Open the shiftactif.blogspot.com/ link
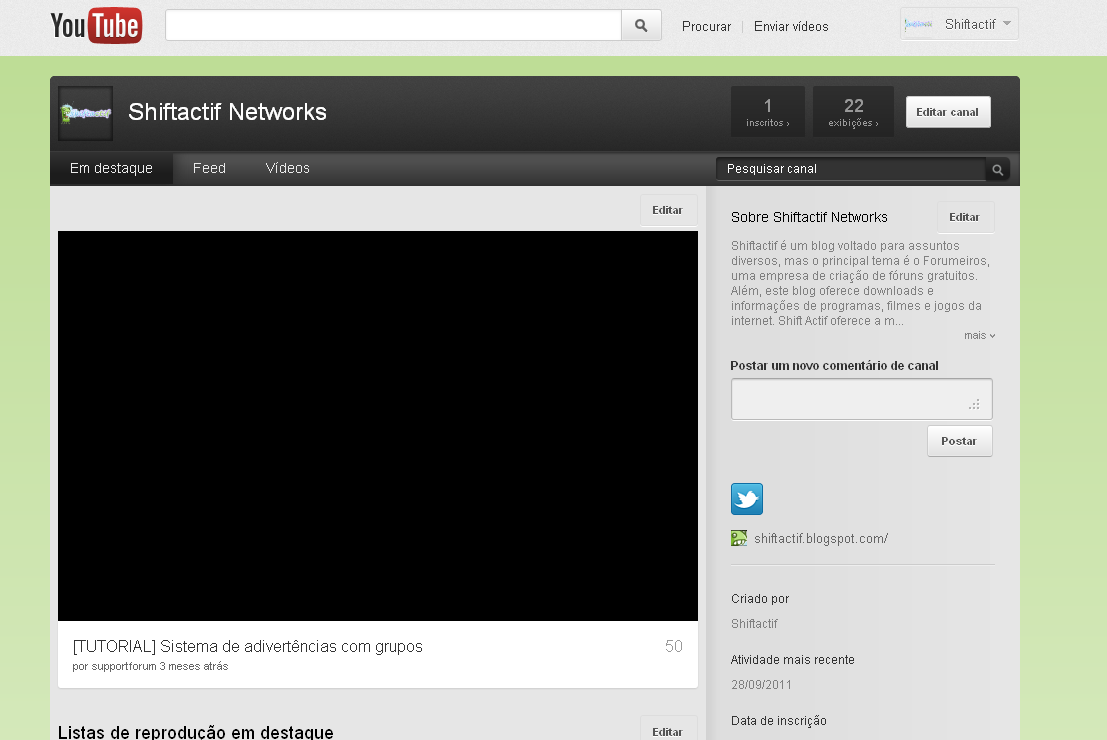The image size is (1107, 740). coord(821,538)
